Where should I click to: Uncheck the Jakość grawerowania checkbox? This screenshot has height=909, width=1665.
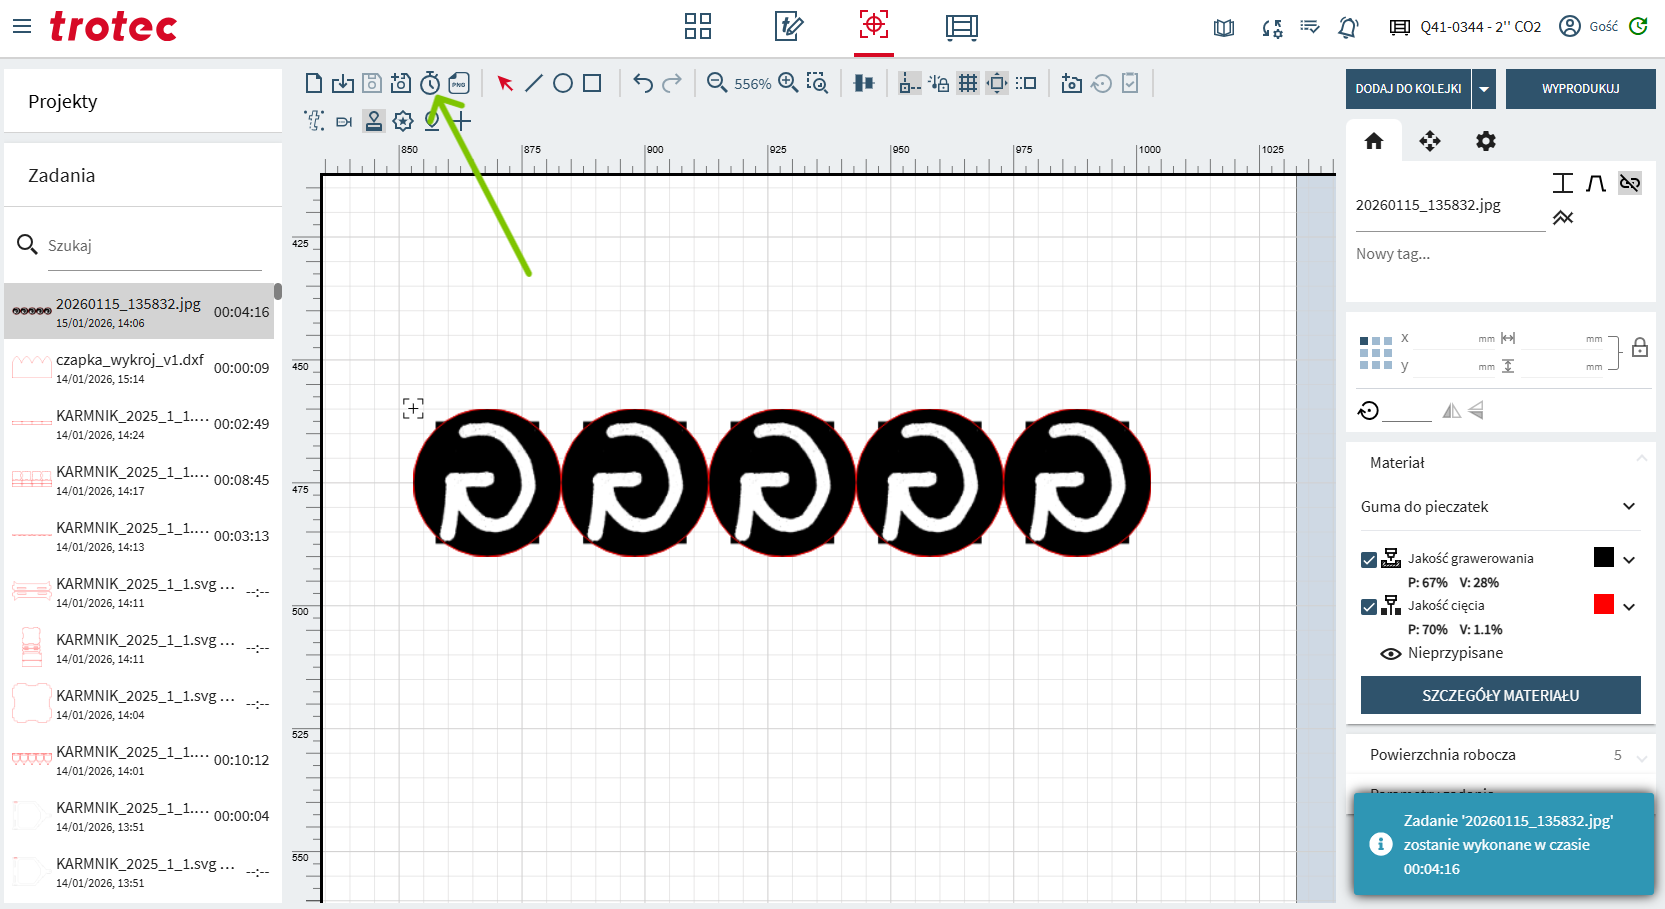pyautogui.click(x=1369, y=560)
